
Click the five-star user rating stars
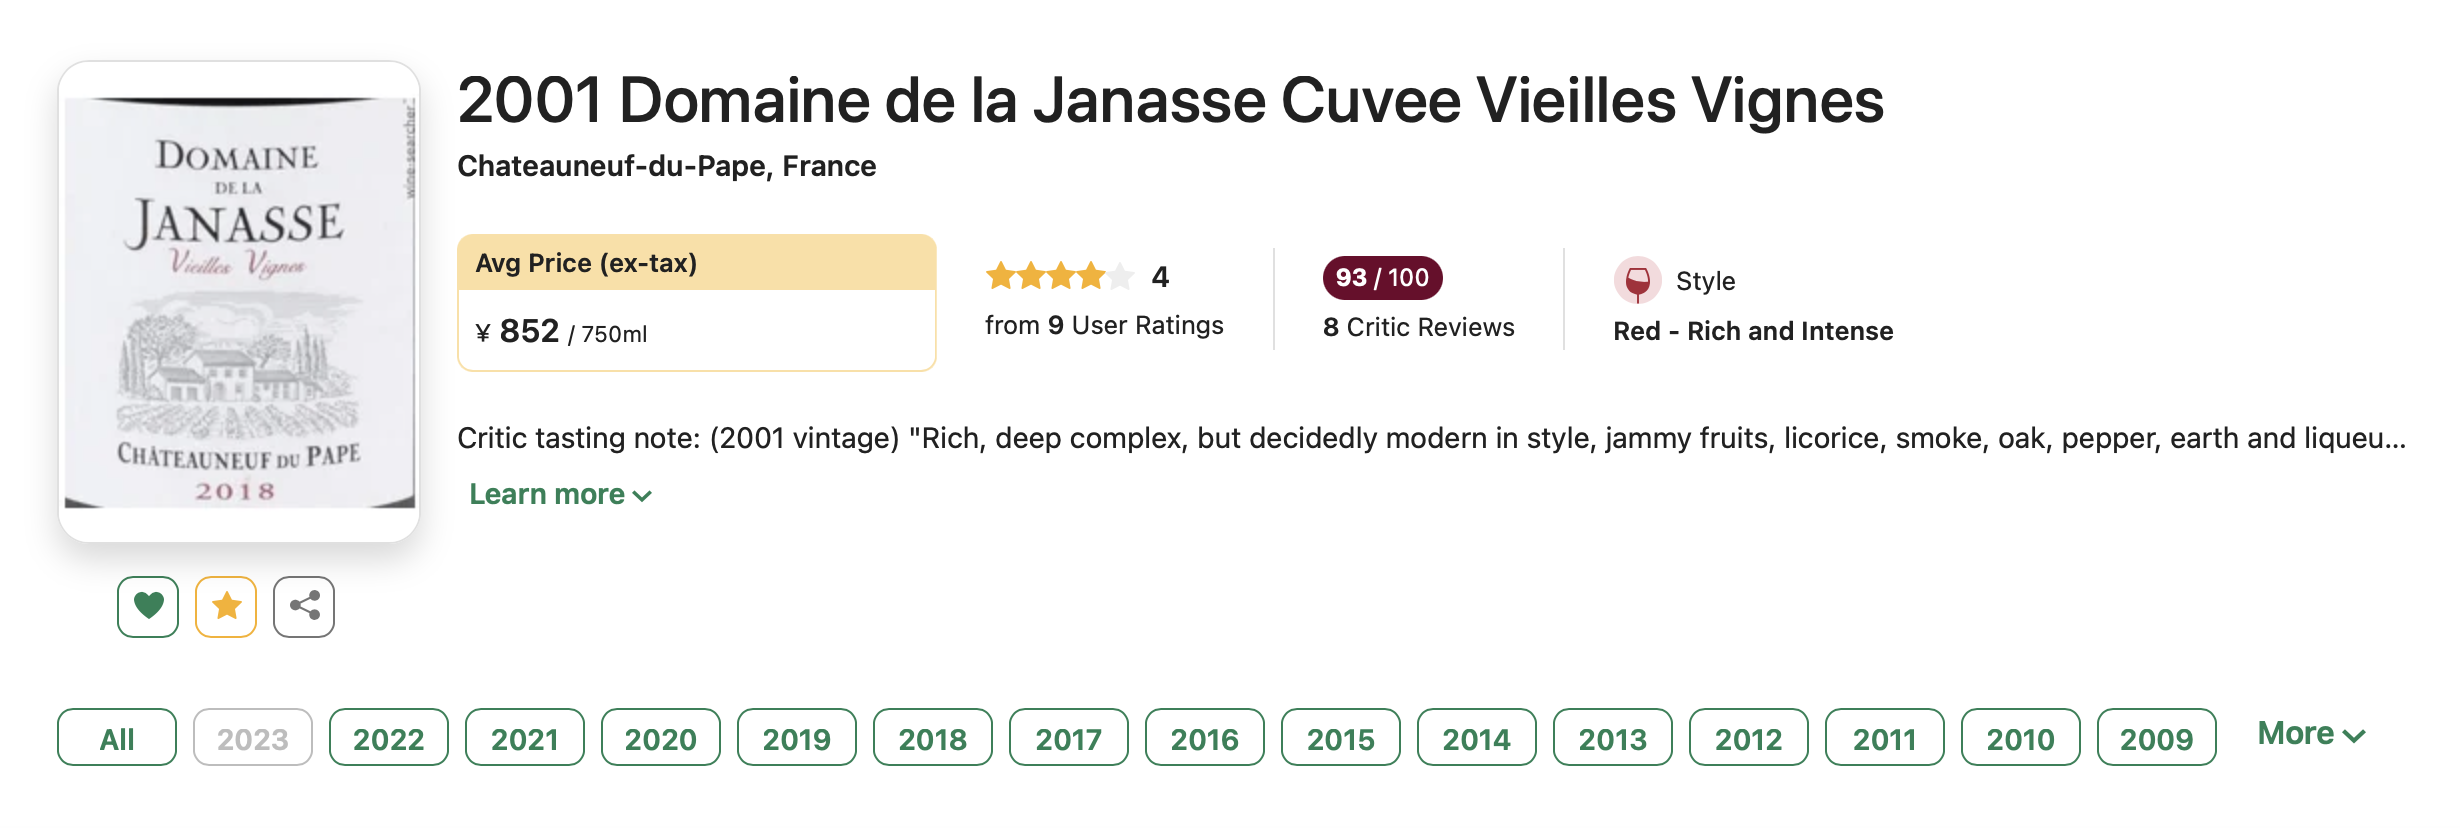click(x=1059, y=276)
